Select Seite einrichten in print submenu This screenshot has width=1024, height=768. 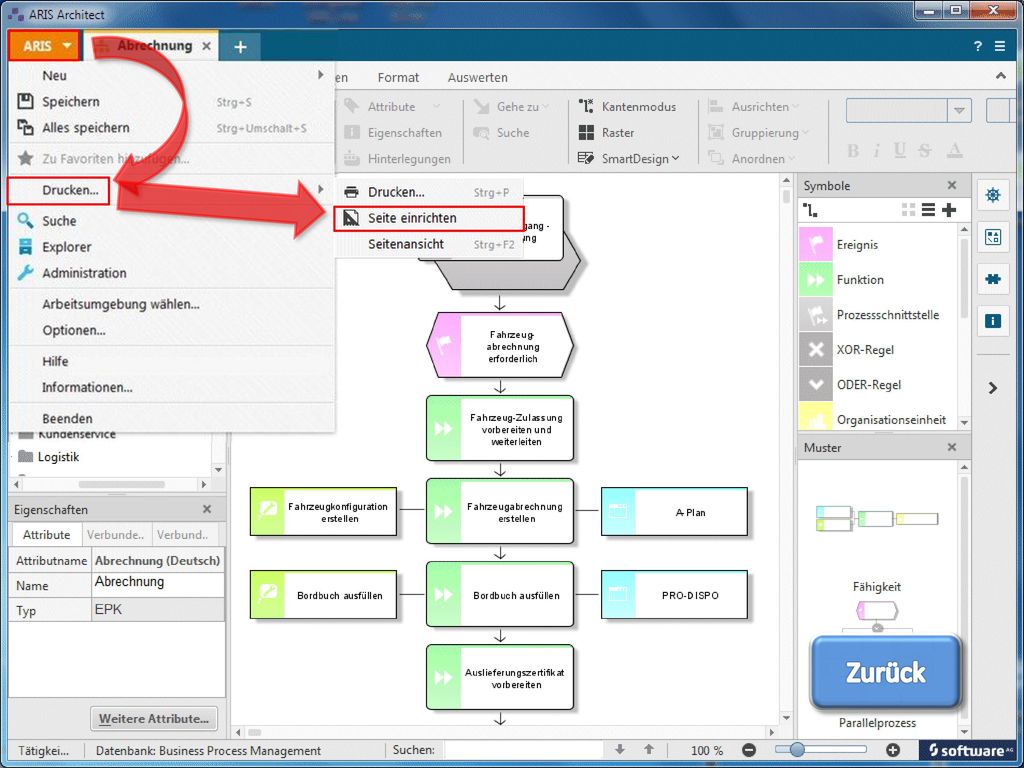428,218
